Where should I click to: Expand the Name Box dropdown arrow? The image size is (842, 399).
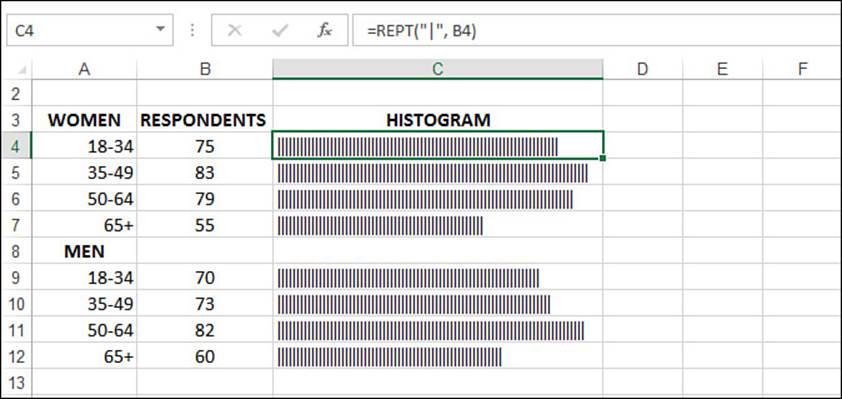coord(161,30)
